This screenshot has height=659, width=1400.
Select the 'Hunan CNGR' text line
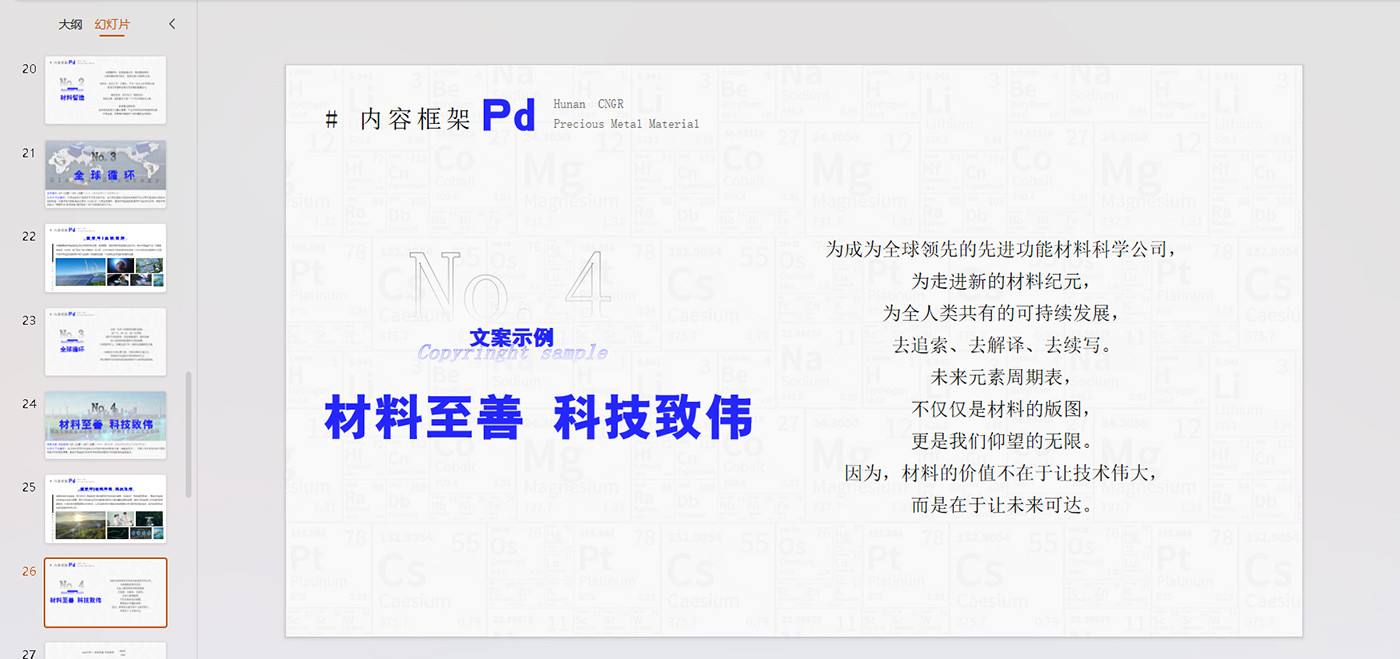[589, 104]
